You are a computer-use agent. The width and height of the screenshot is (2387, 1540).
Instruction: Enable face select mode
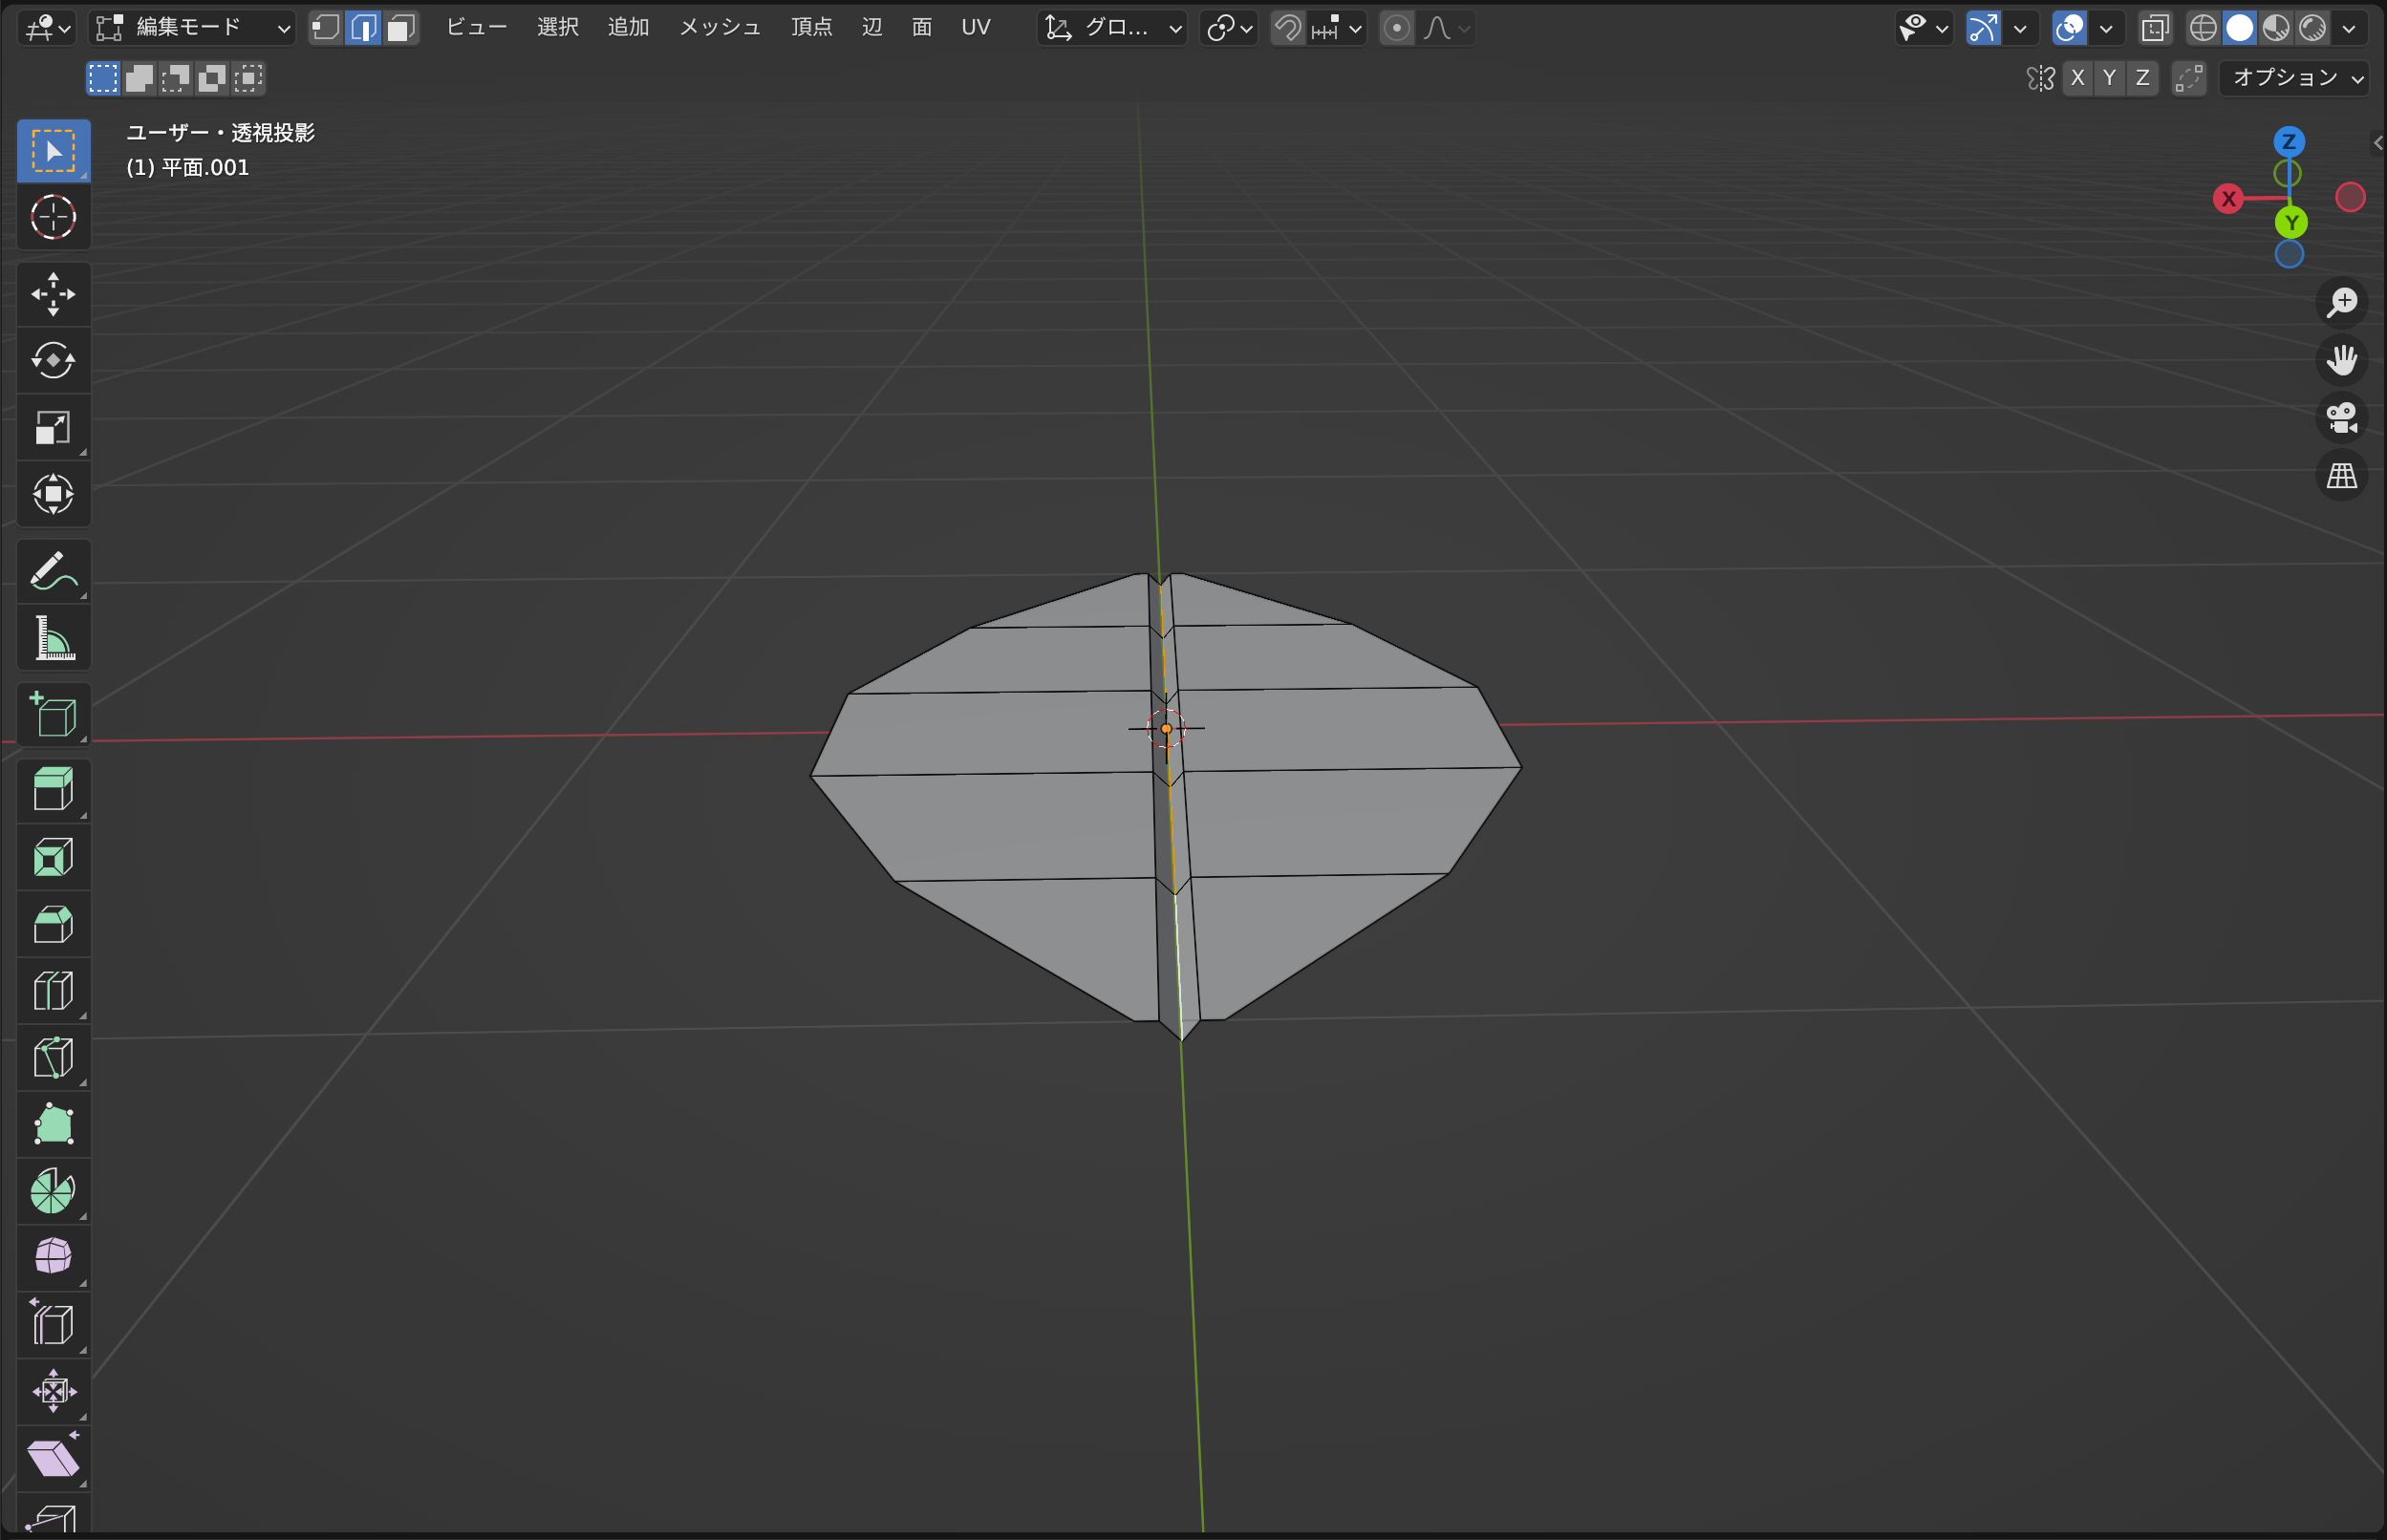pyautogui.click(x=400, y=28)
